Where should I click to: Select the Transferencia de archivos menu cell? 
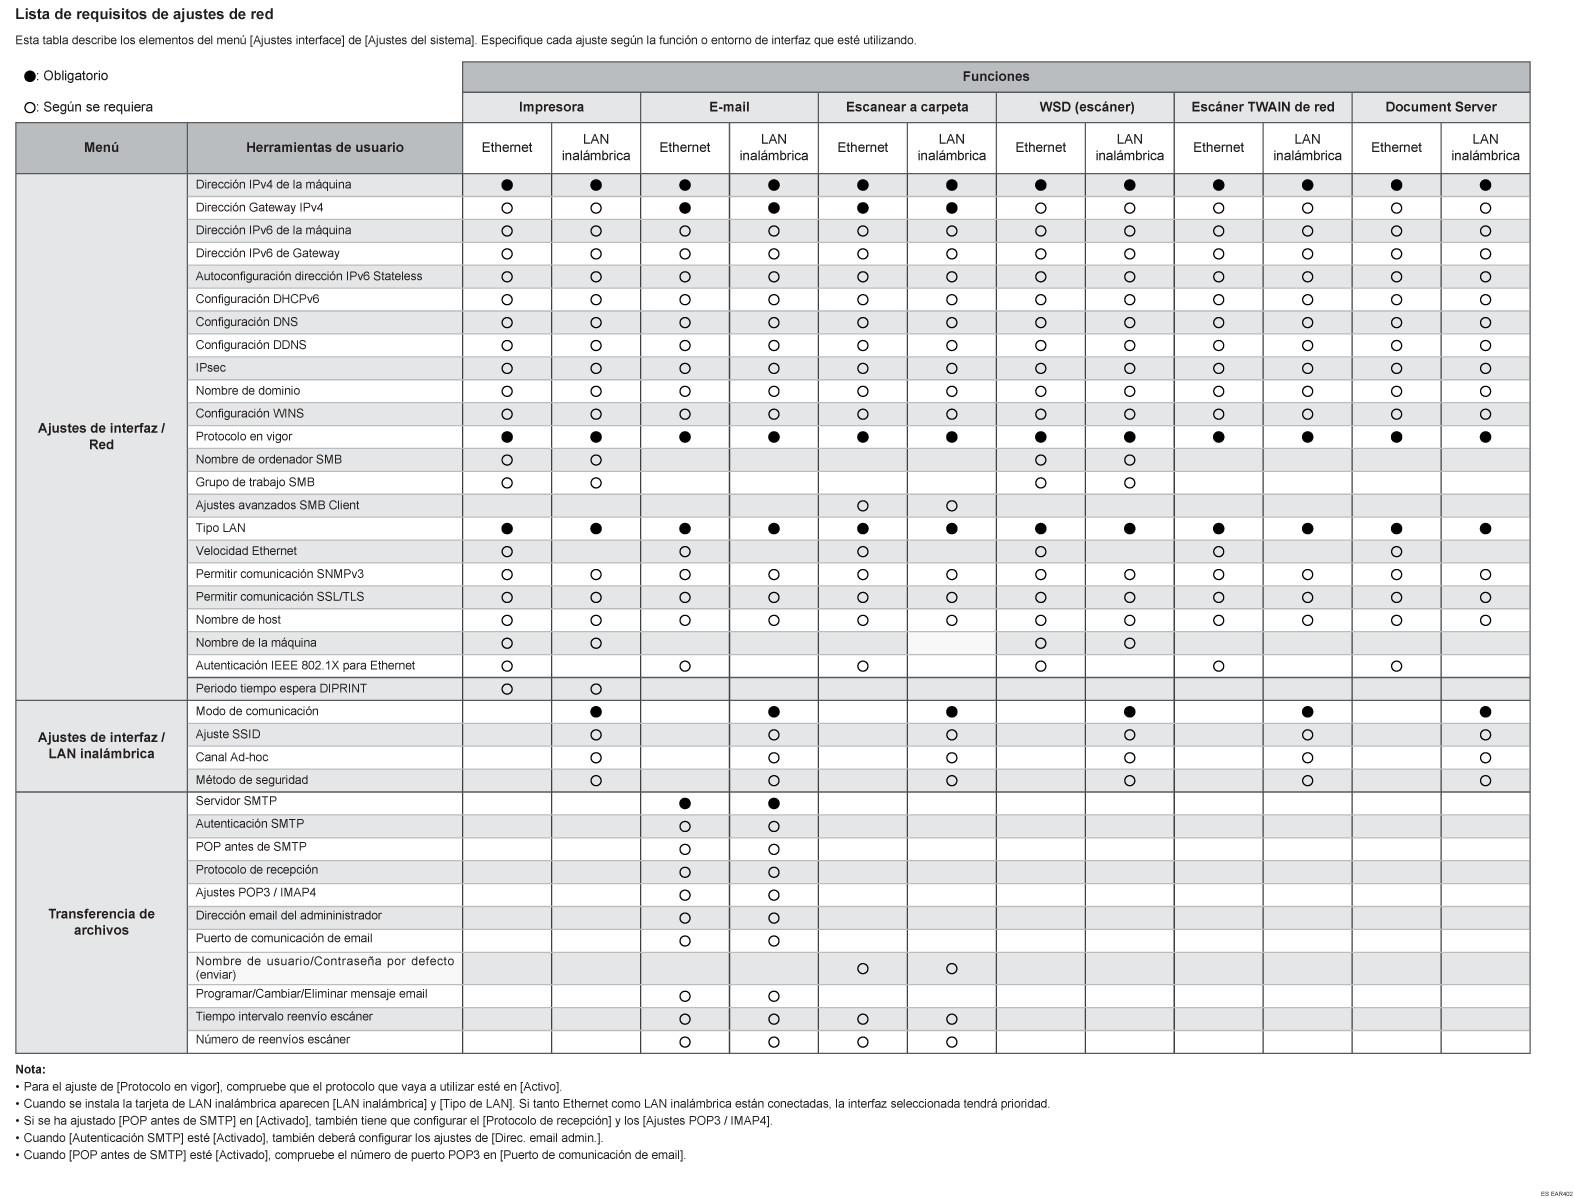(101, 922)
